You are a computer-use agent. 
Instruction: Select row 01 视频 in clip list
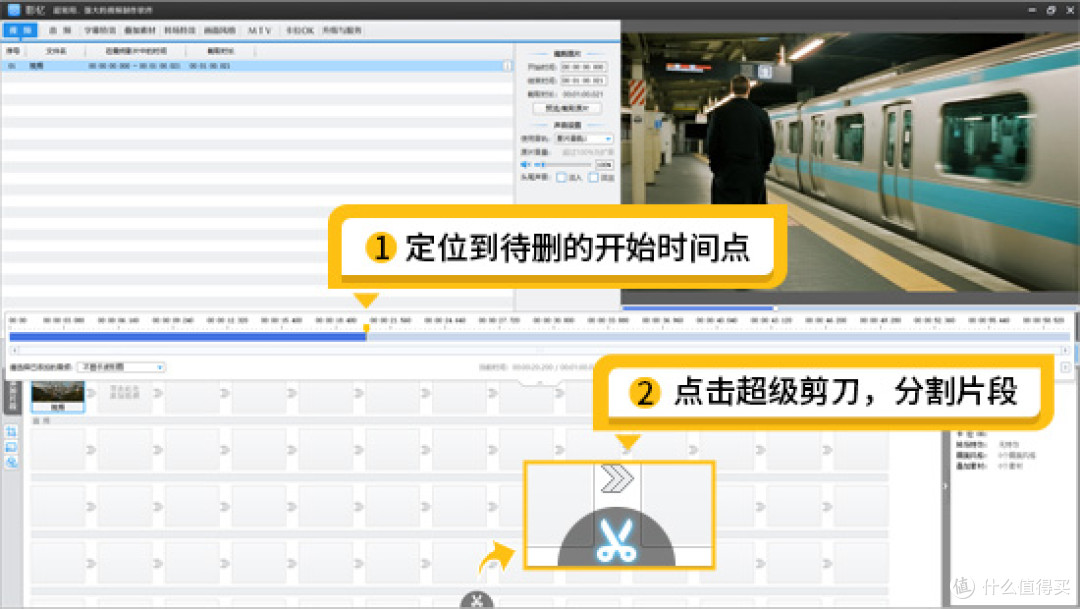(x=256, y=66)
